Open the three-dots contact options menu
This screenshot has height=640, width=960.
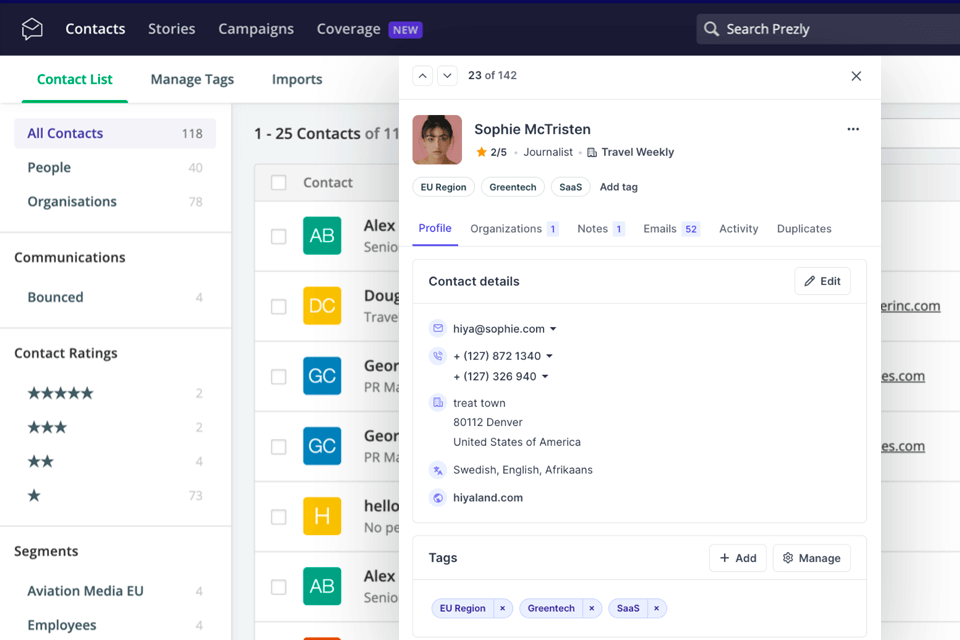click(x=853, y=129)
